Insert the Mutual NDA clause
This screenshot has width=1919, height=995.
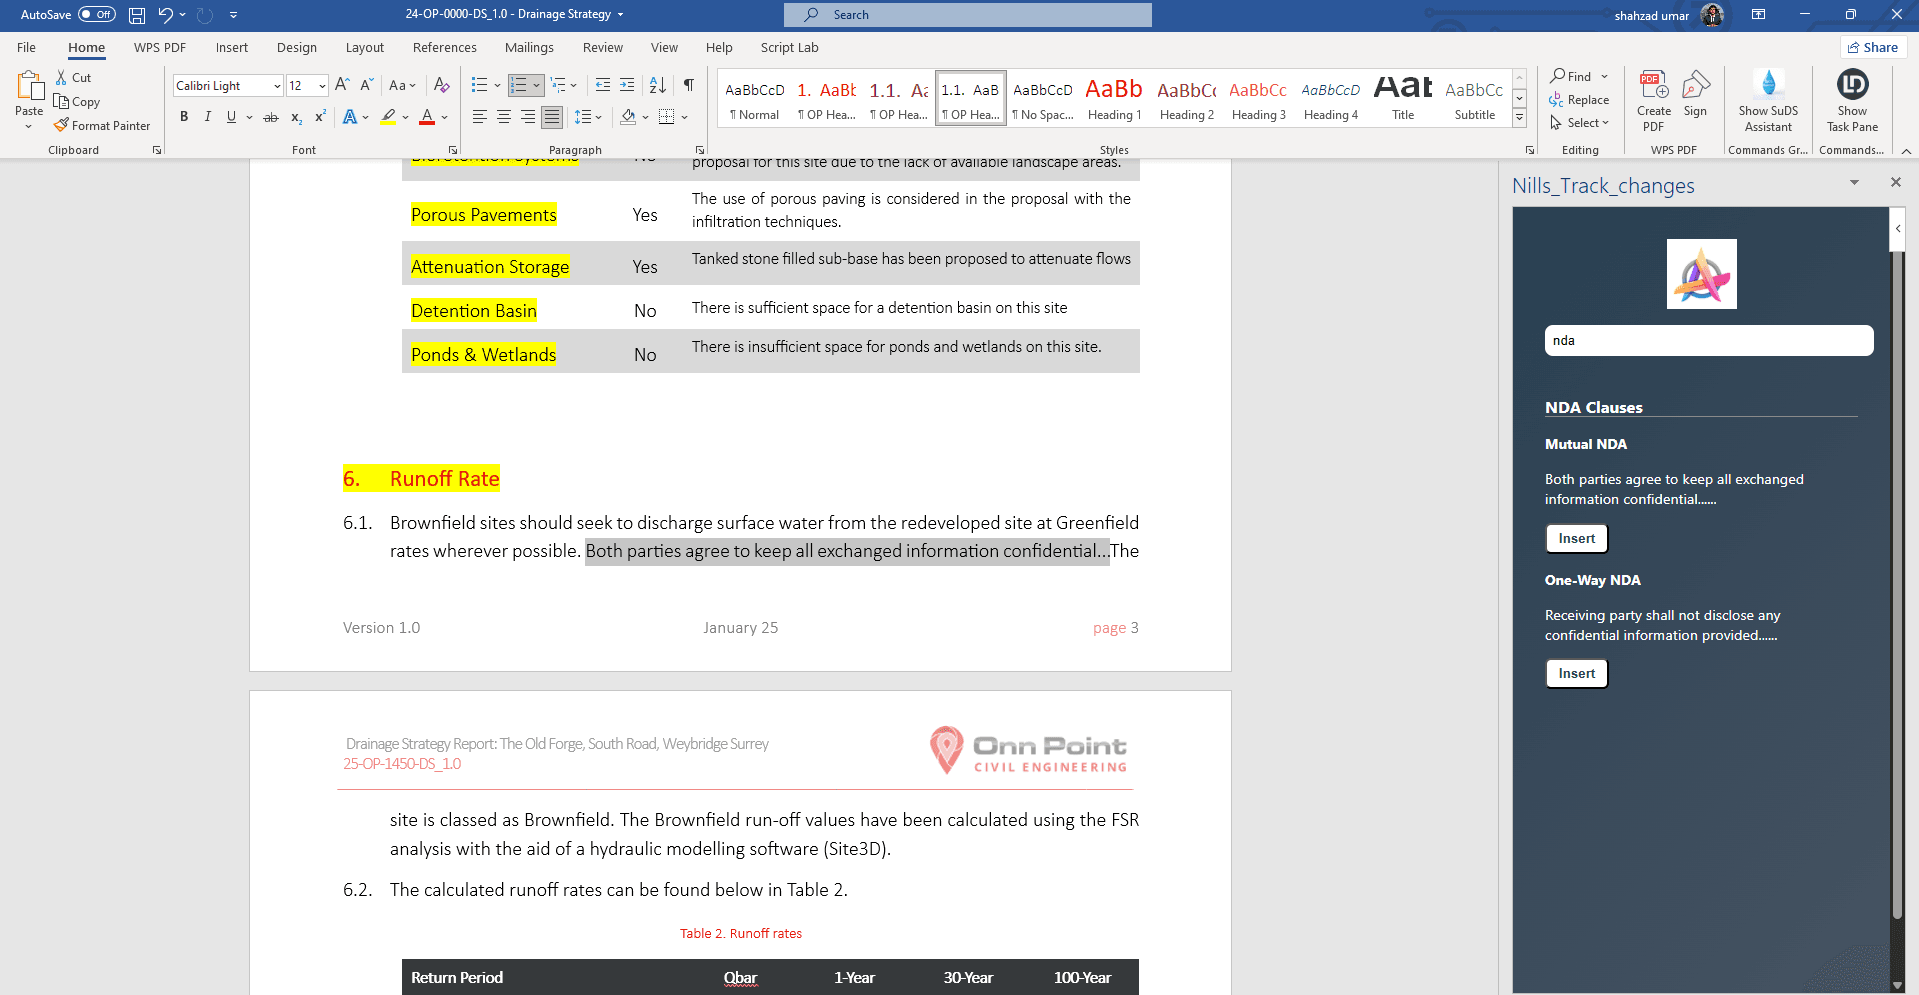1577,538
